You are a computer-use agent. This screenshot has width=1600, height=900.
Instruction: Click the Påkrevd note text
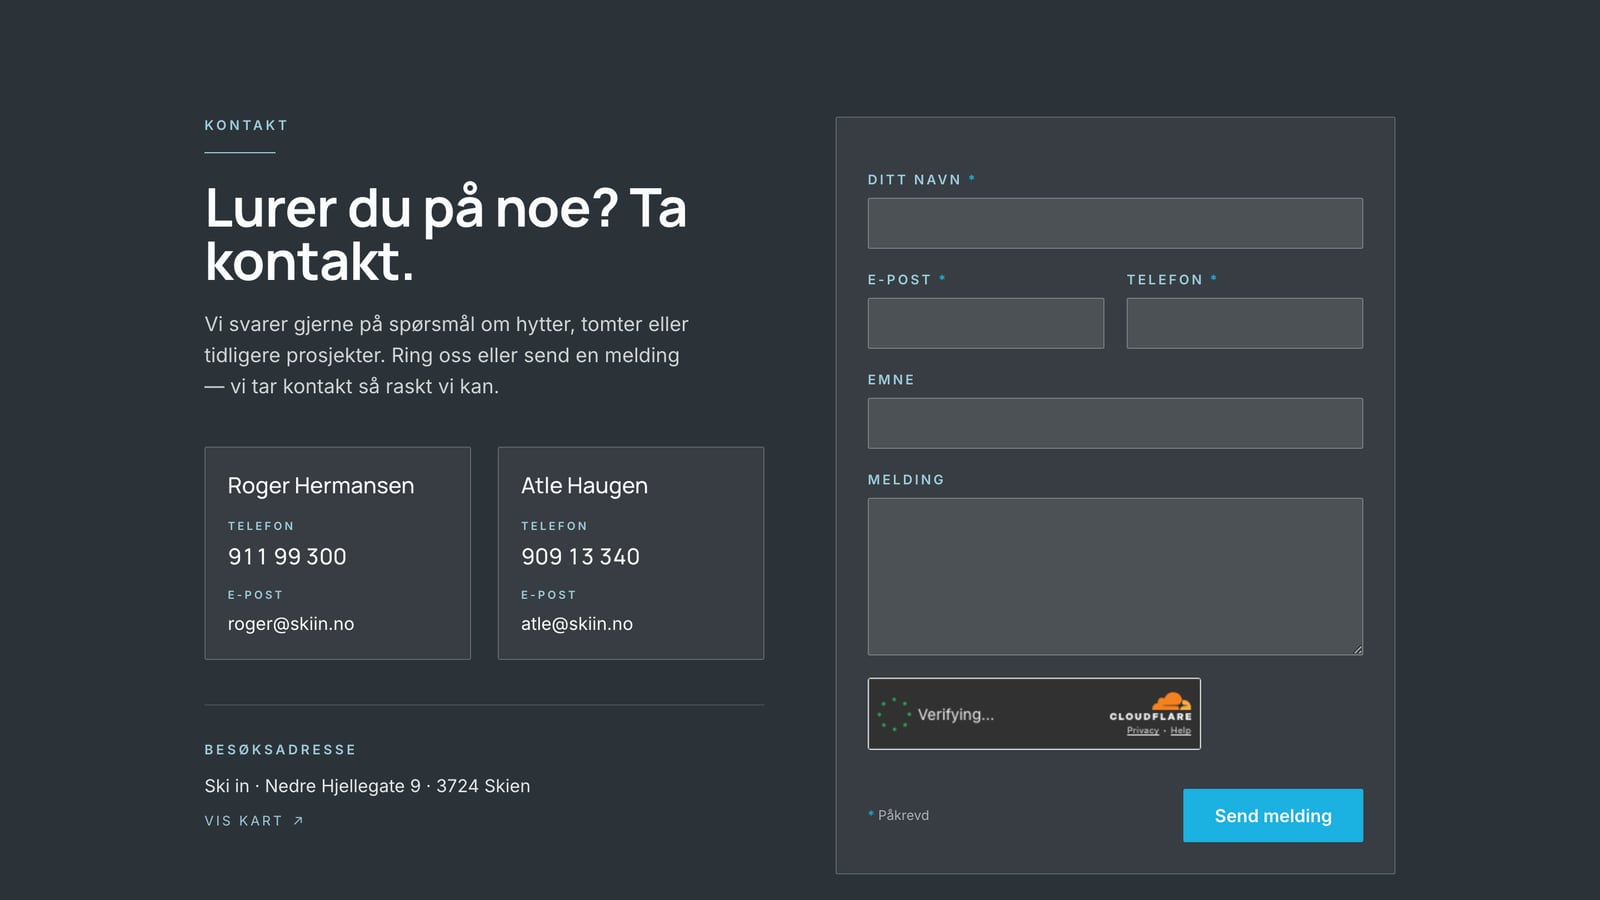point(899,815)
